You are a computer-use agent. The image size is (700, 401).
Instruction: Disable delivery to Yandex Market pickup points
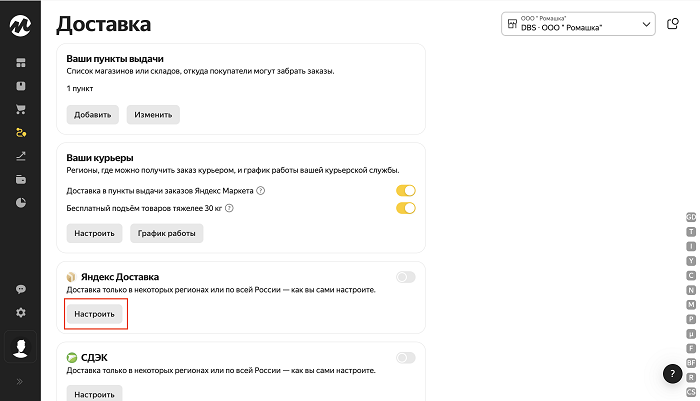click(405, 190)
